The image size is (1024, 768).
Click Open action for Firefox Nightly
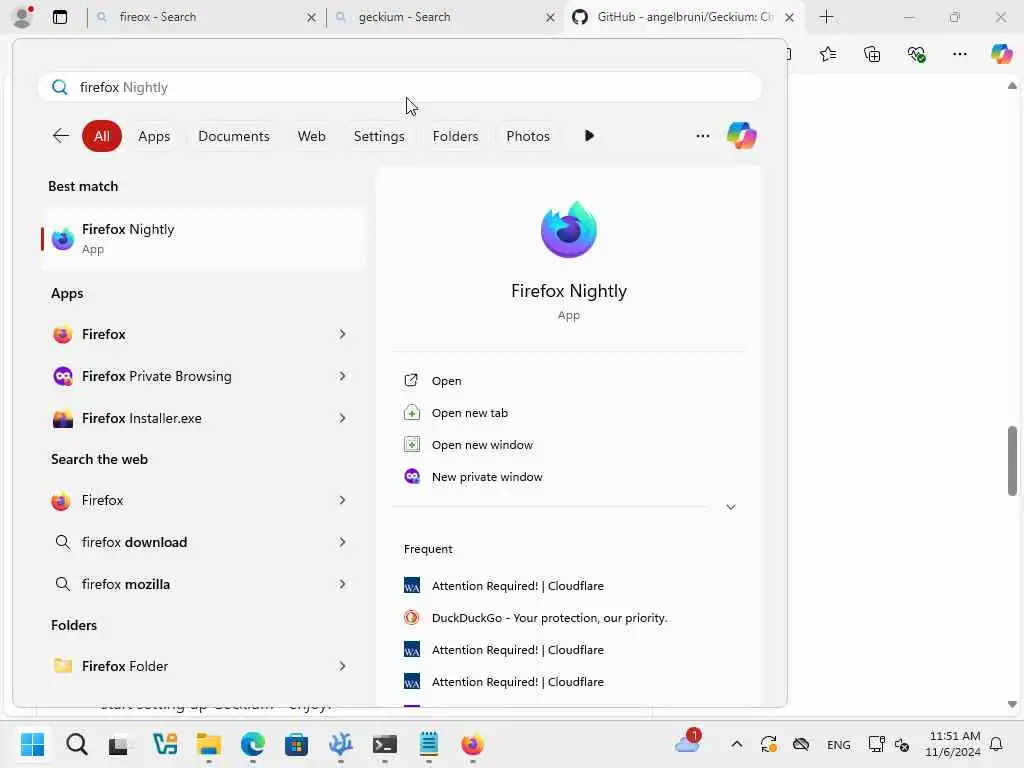[x=446, y=381]
